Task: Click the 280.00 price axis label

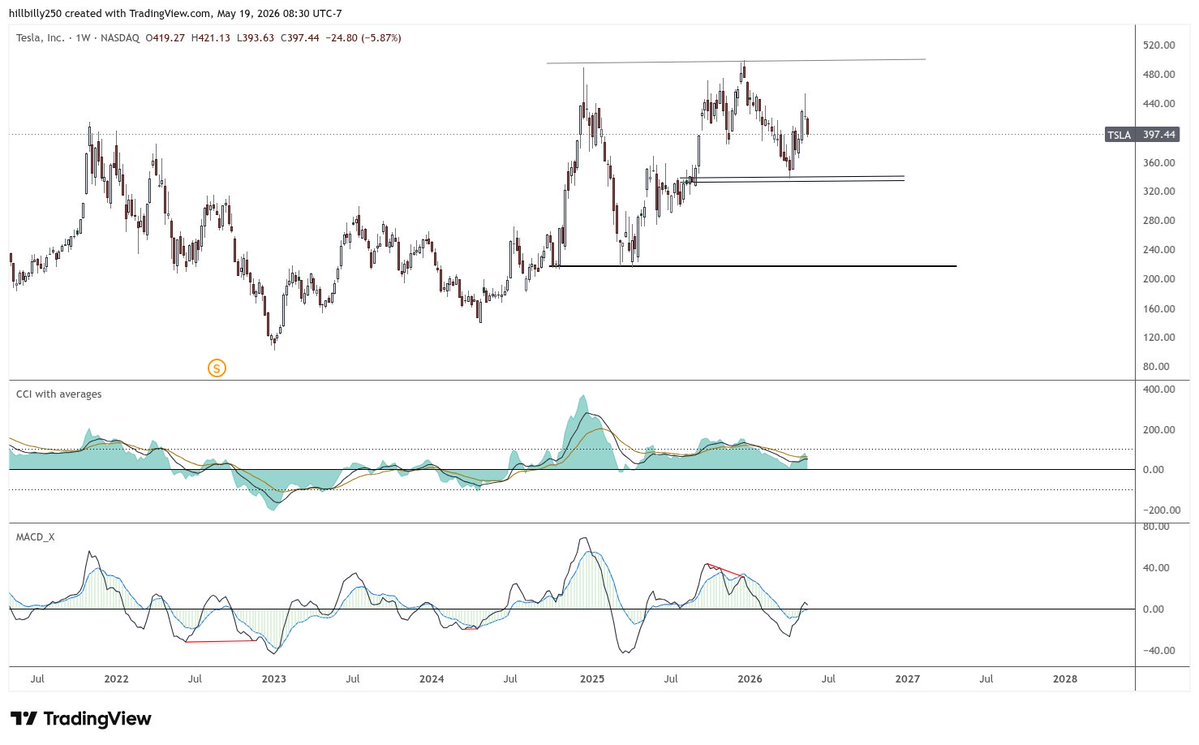Action: pos(1158,220)
